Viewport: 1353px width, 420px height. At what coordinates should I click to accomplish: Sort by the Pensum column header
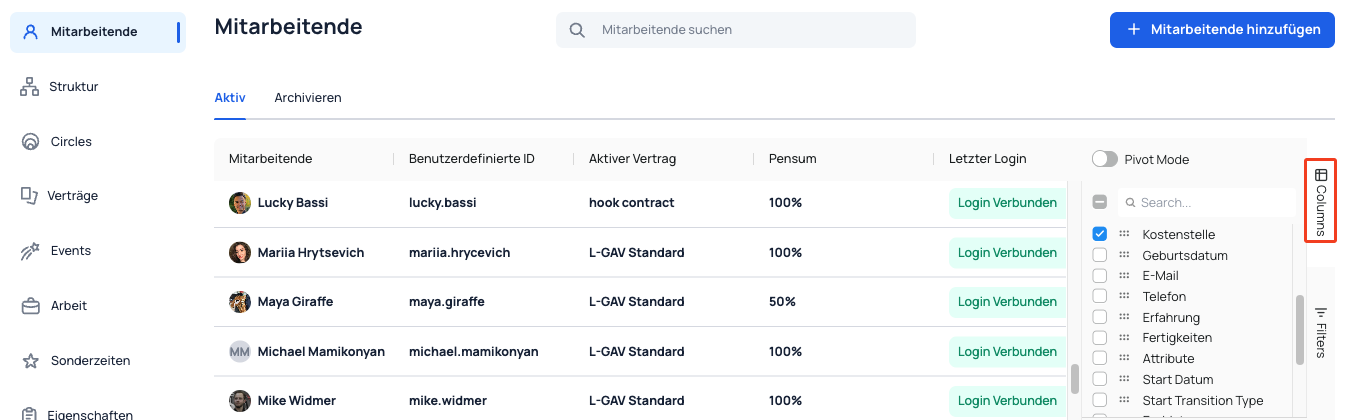pos(793,159)
